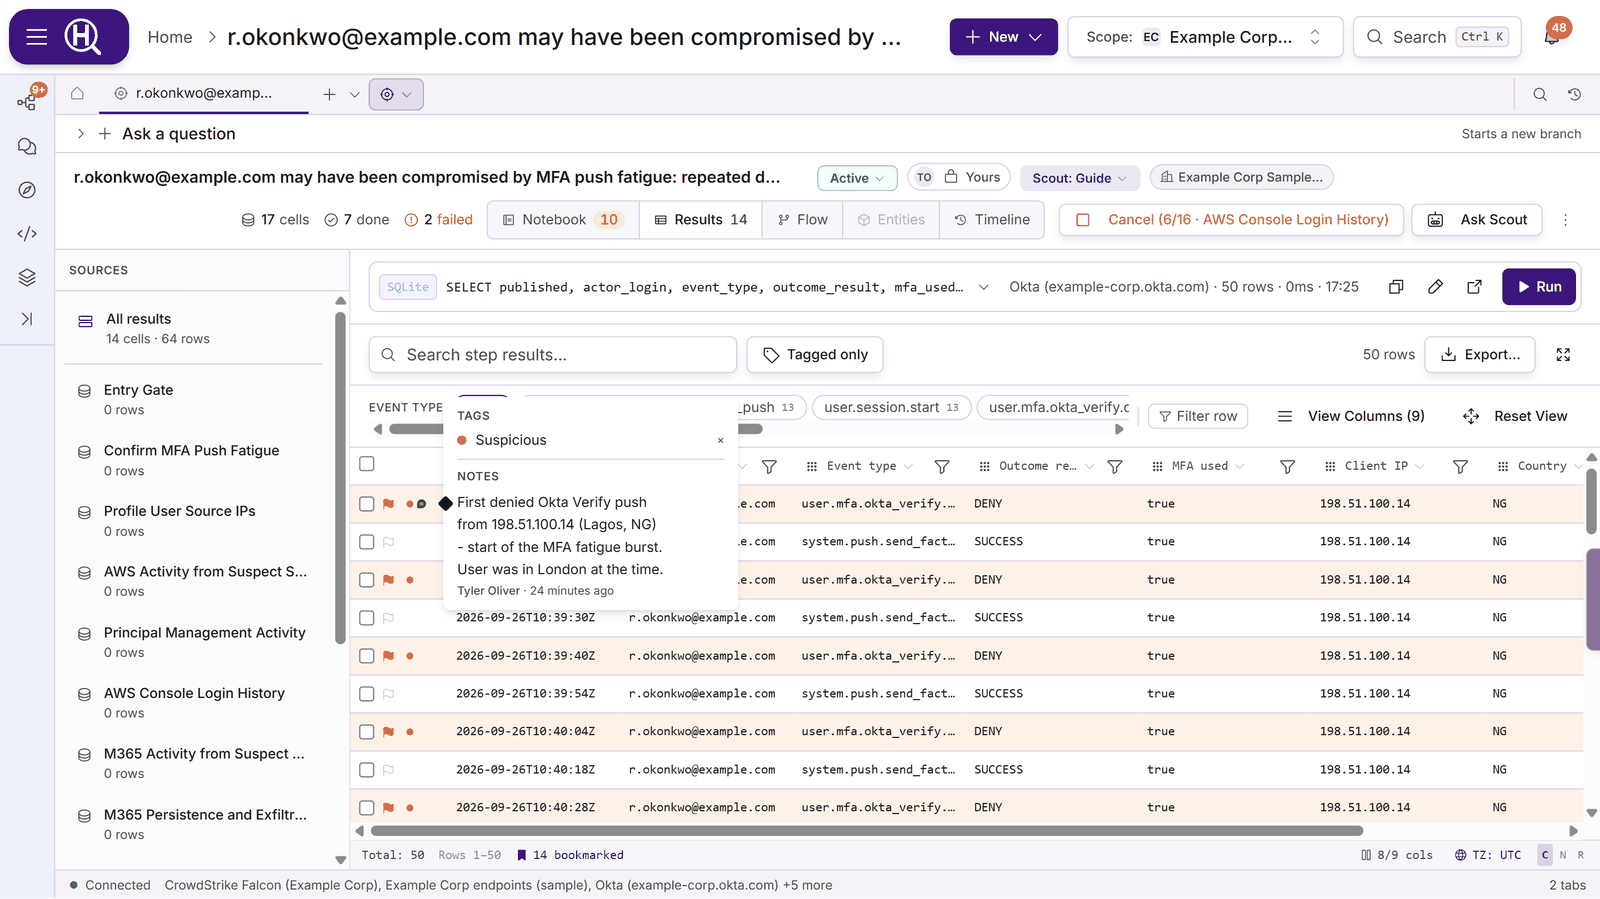Open the code sidebar icon

(27, 234)
